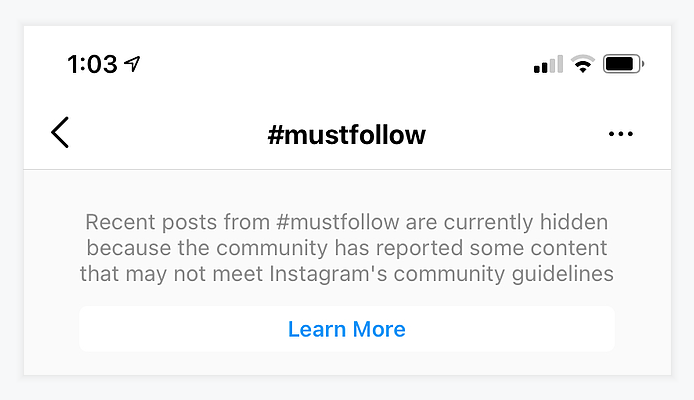Tap the cellular signal bars icon

click(x=548, y=64)
